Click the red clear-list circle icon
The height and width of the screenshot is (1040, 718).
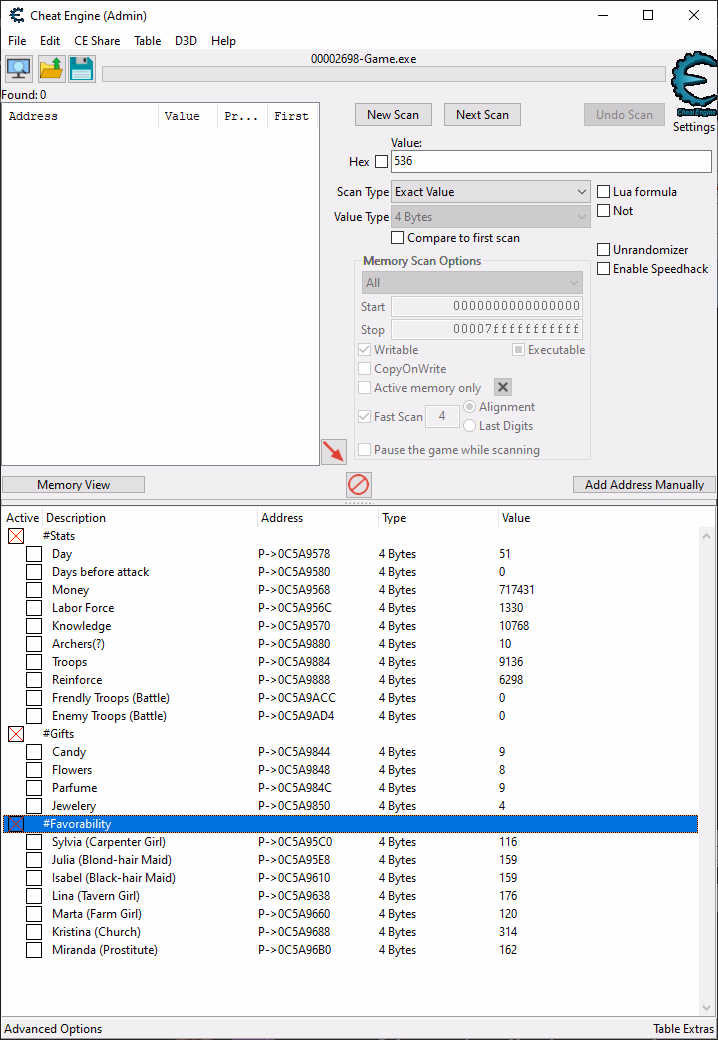coord(359,485)
